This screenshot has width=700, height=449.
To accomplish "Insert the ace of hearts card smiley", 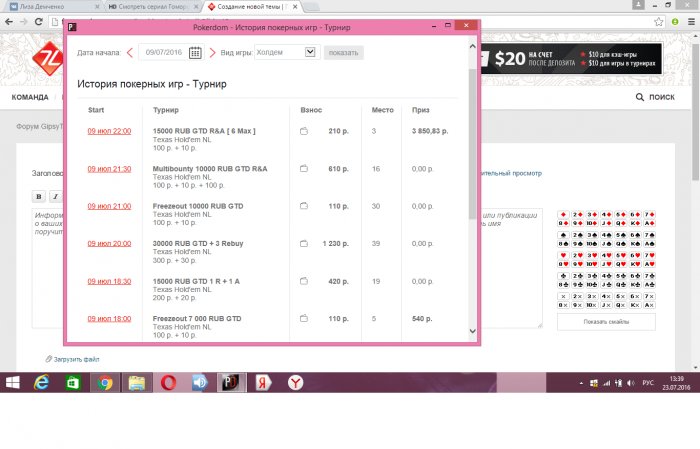I will click(x=649, y=264).
